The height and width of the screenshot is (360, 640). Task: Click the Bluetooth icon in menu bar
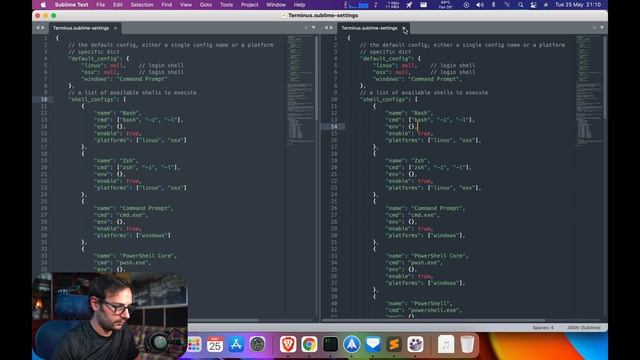point(493,5)
